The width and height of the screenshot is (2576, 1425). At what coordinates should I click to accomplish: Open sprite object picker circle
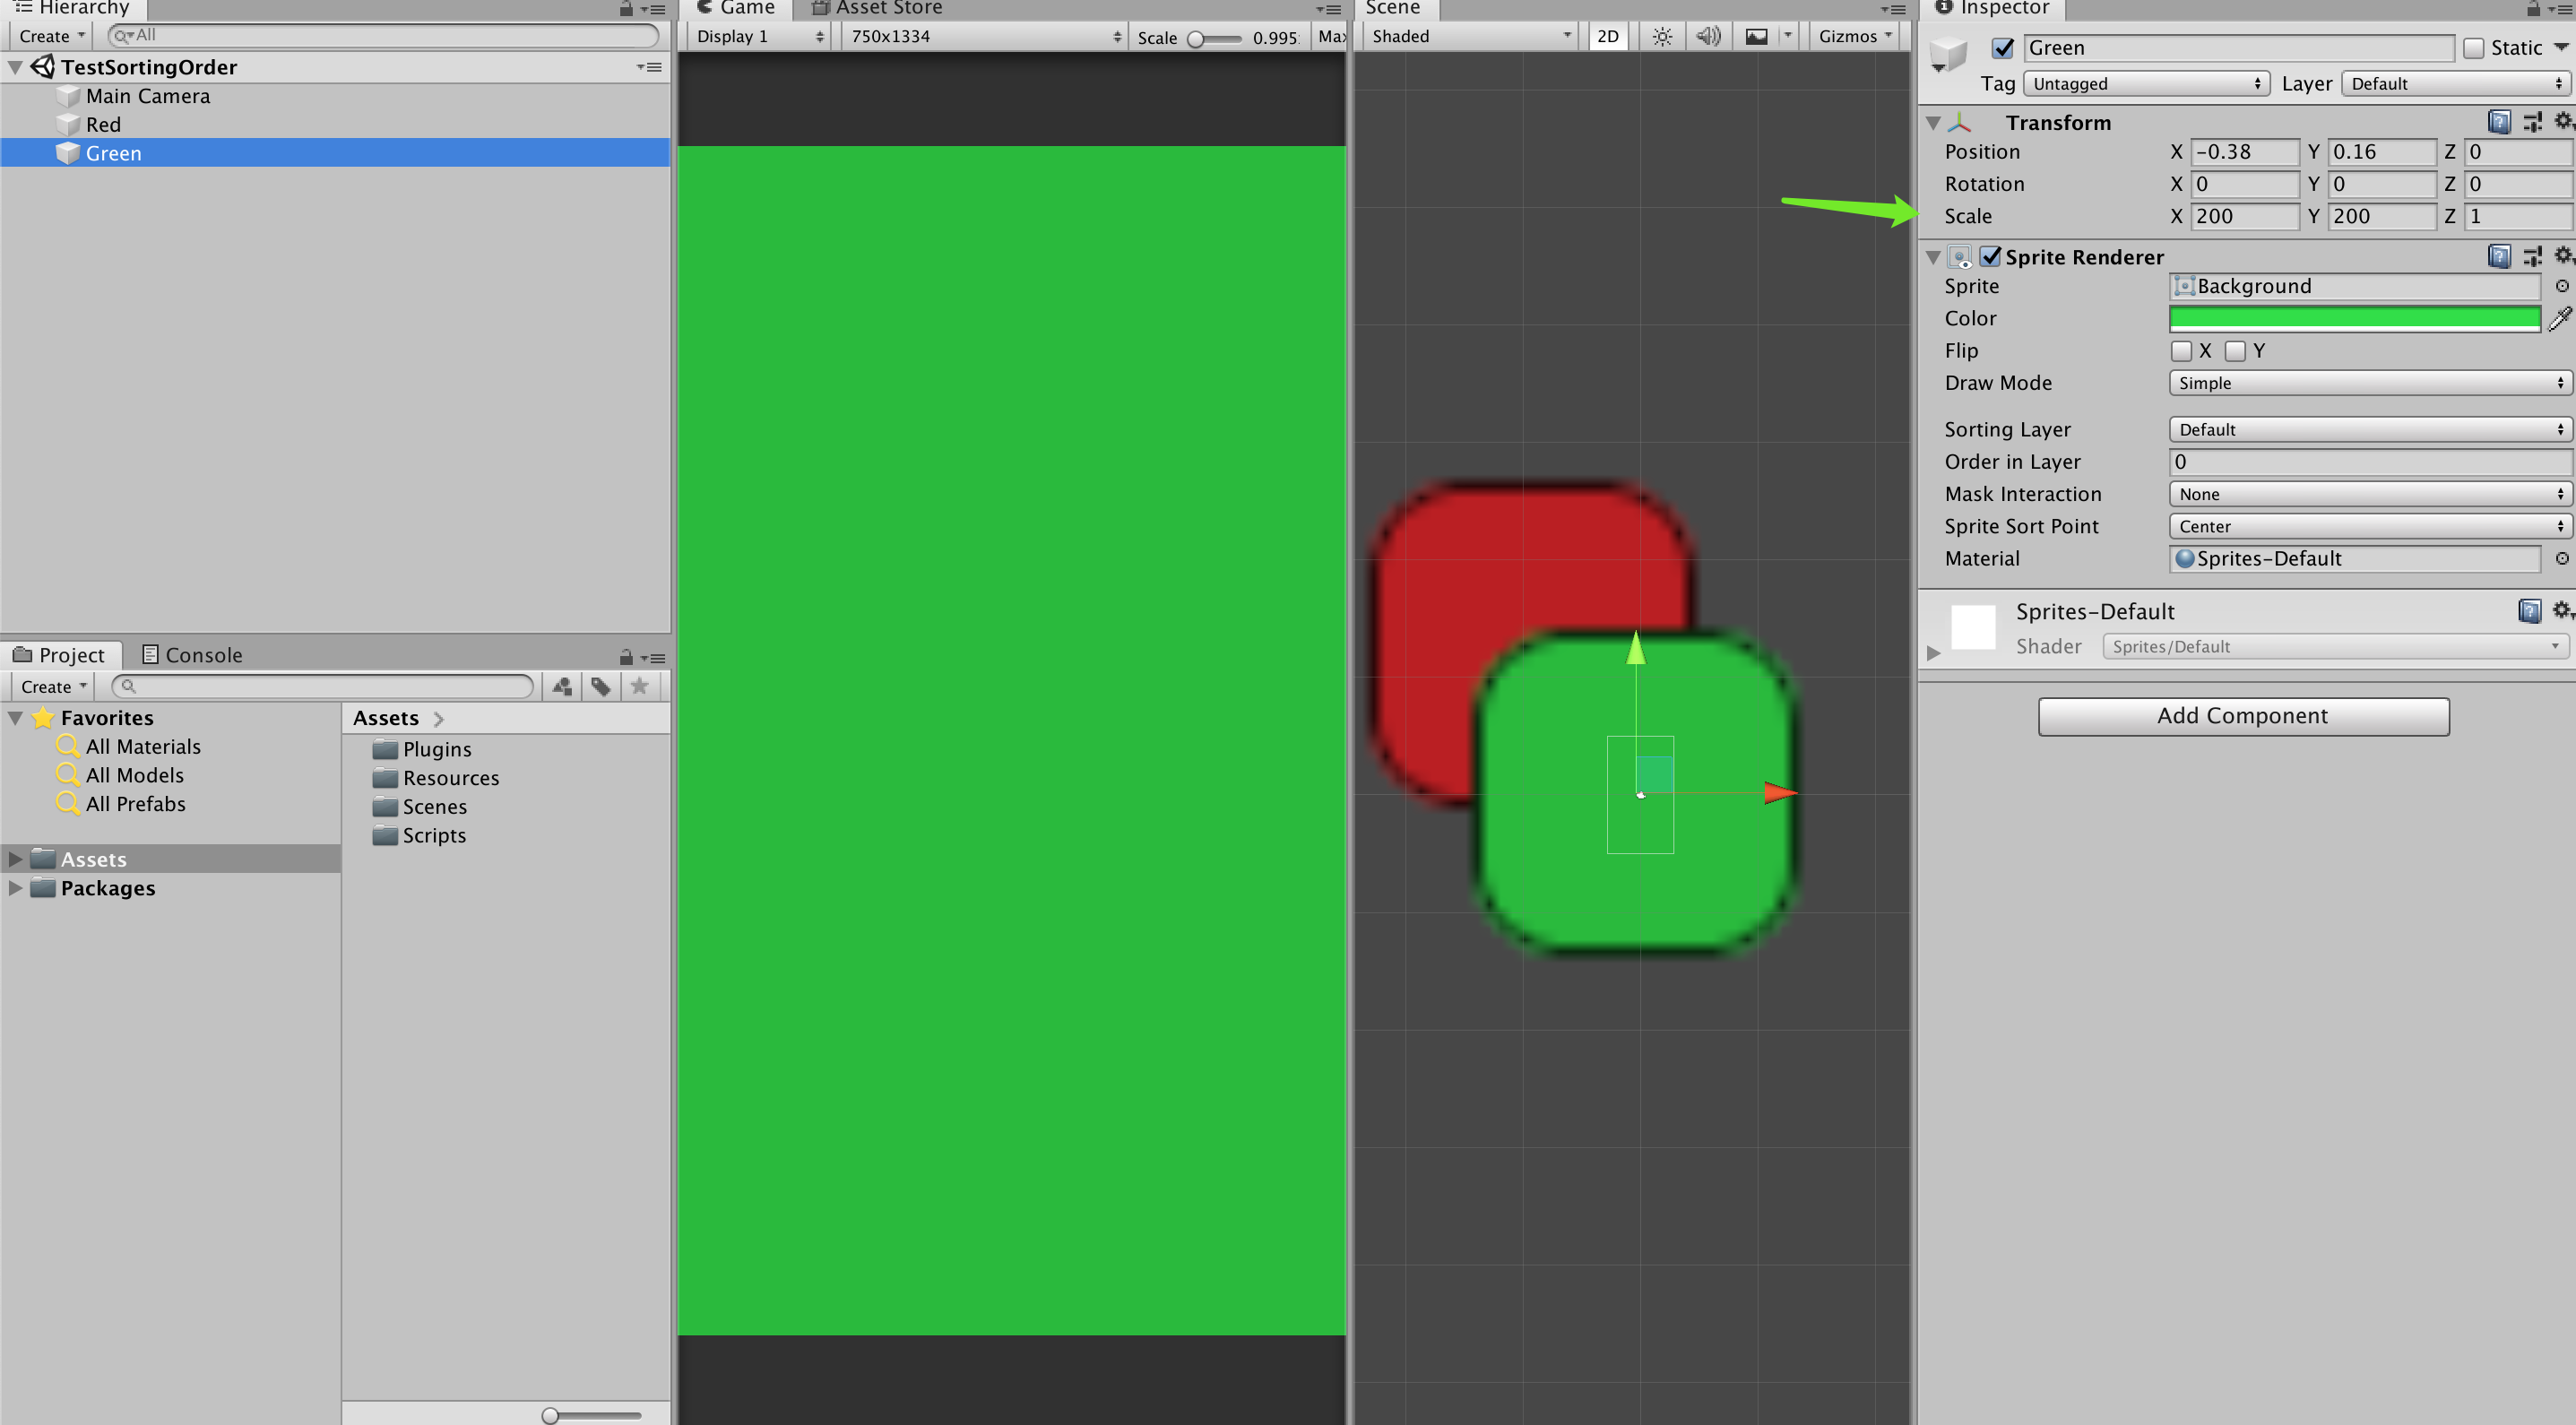[2562, 286]
